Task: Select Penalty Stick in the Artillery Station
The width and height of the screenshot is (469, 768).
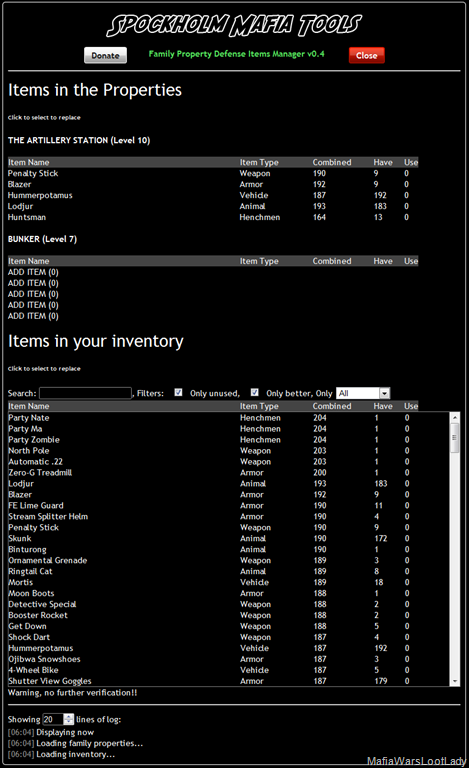Action: [213, 173]
